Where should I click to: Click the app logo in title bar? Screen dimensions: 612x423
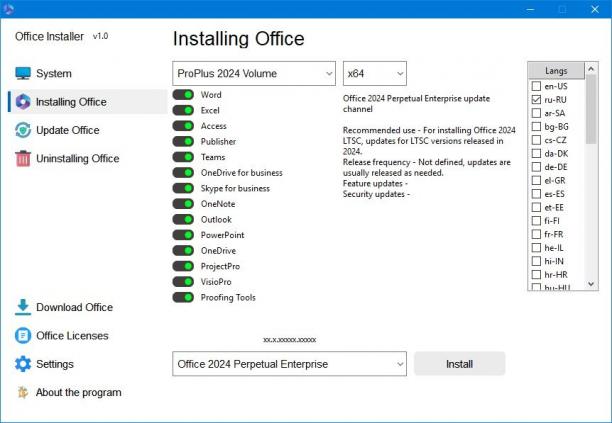click(x=8, y=9)
